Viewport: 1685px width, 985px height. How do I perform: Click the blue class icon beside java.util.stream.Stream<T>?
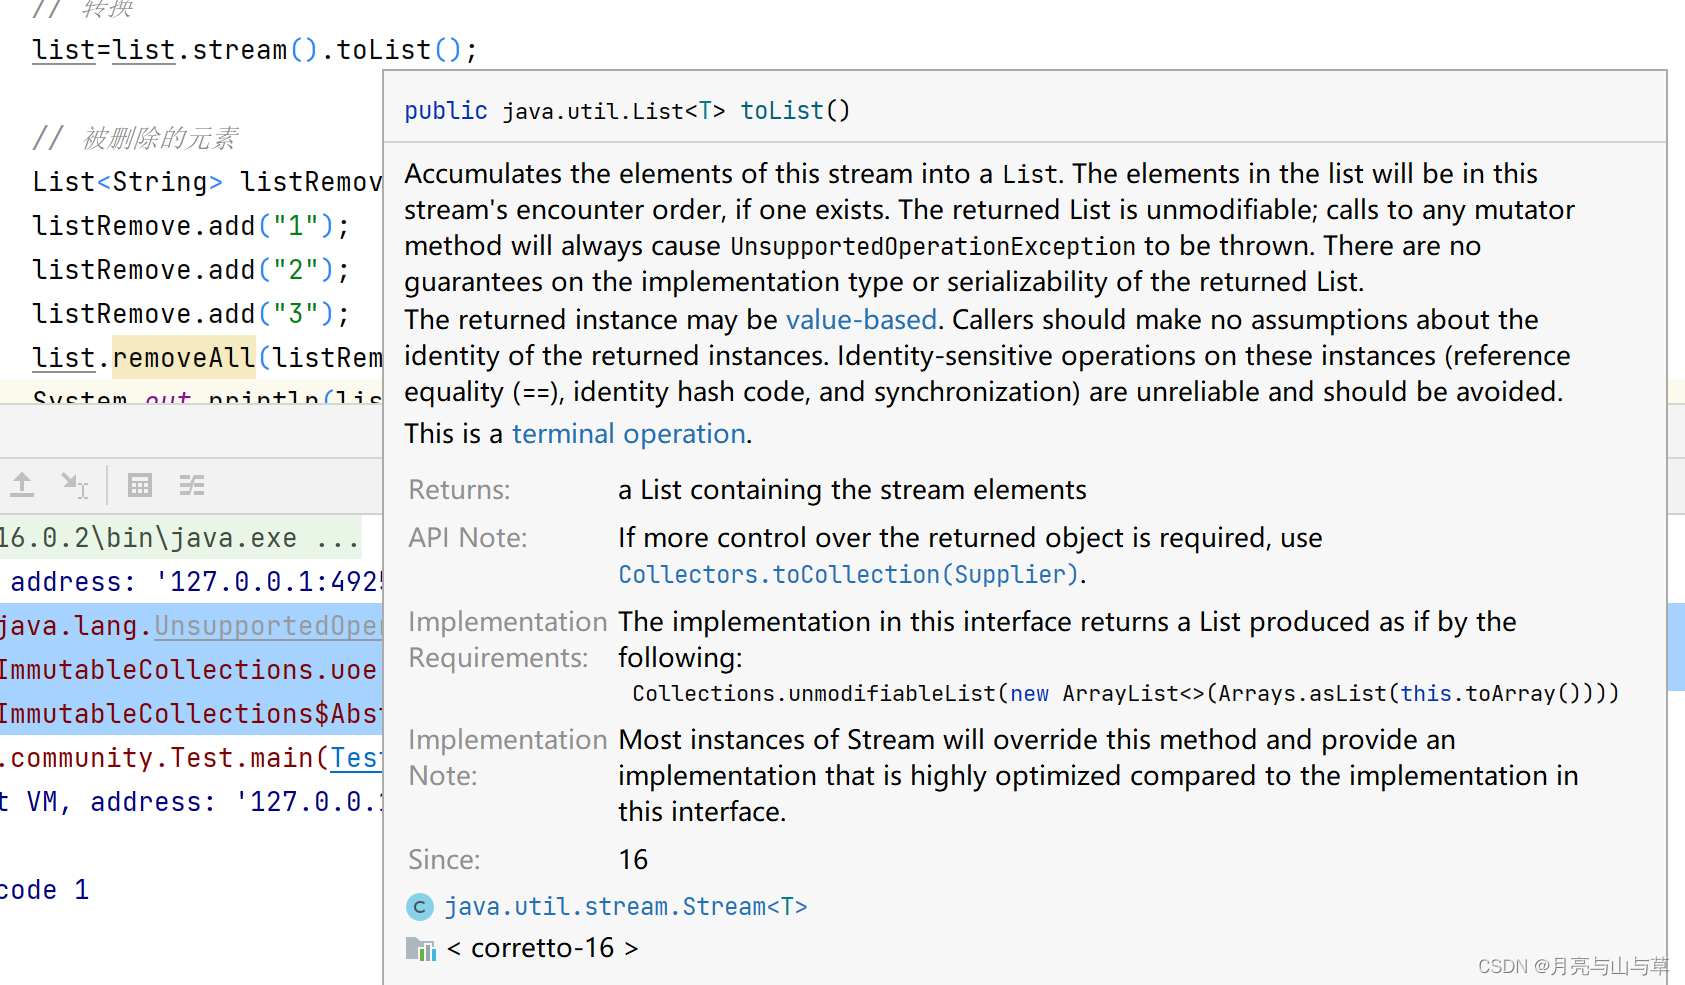click(x=419, y=907)
